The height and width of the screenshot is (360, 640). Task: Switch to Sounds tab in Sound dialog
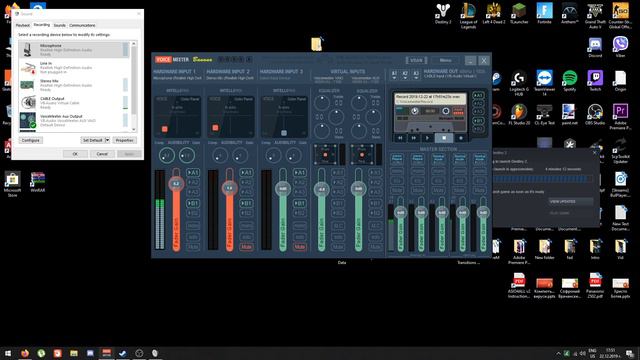[60, 25]
